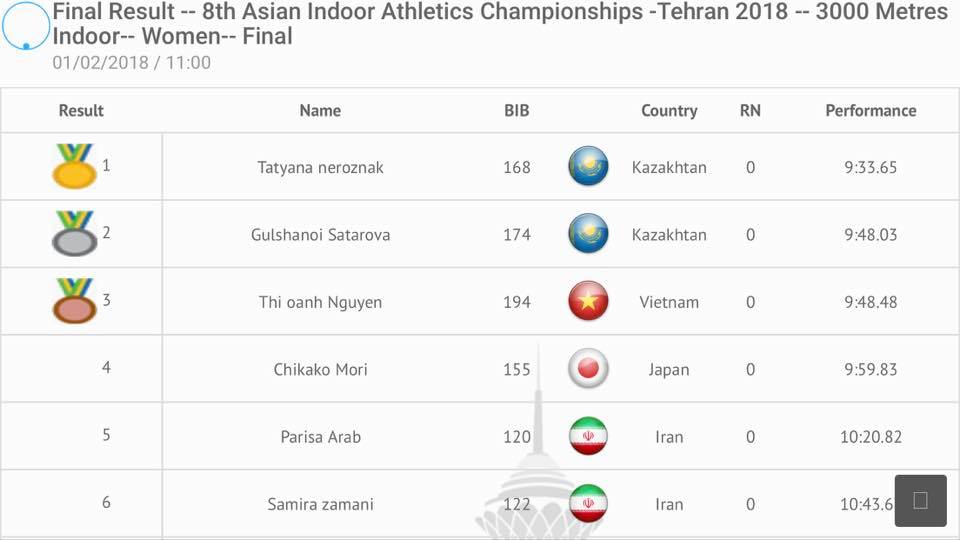Click the Performance column header
The width and height of the screenshot is (960, 540).
(871, 111)
